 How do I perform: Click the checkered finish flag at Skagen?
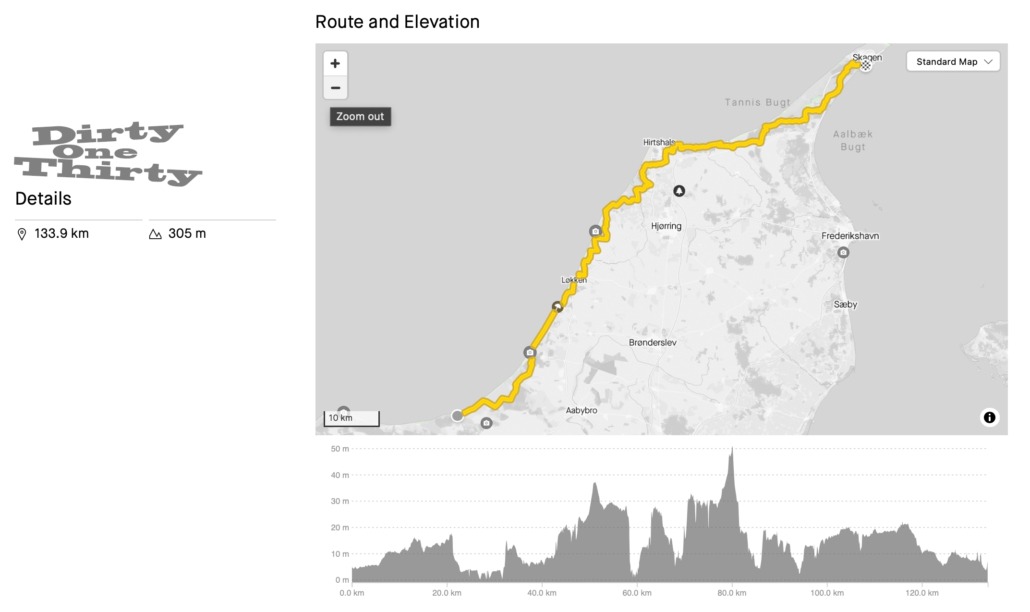pos(865,64)
